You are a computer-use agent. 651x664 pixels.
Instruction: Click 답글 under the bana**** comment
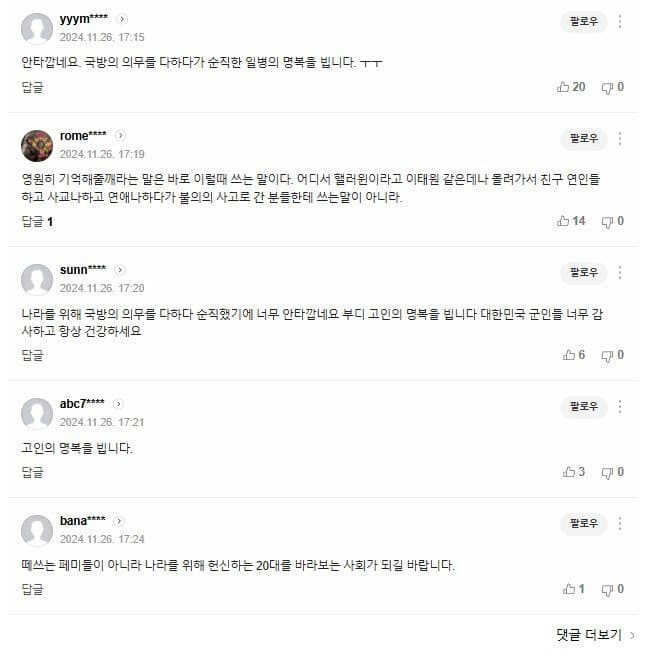click(x=33, y=589)
